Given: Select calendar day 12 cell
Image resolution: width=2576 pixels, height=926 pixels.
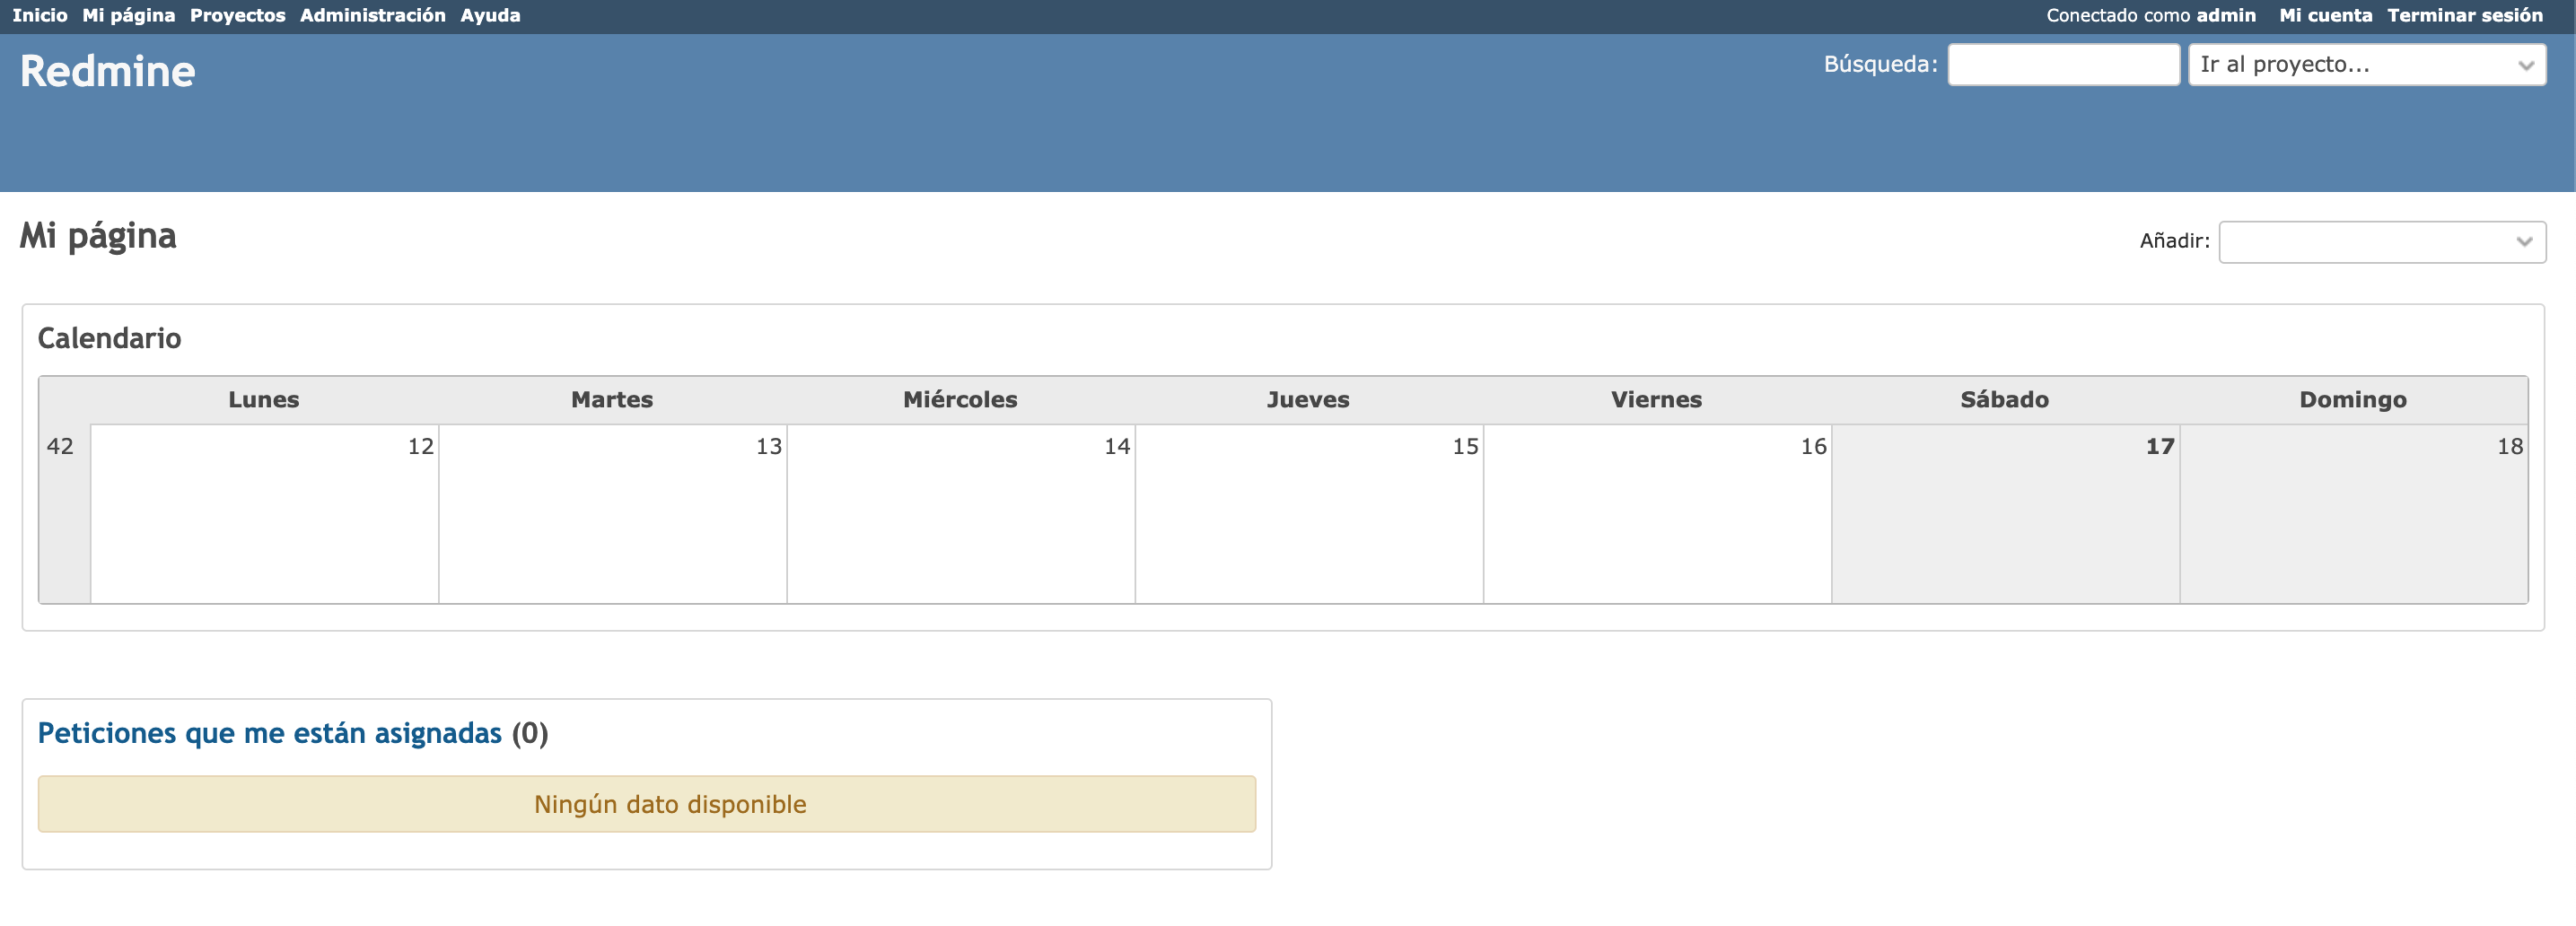Looking at the screenshot, I should pyautogui.click(x=264, y=513).
